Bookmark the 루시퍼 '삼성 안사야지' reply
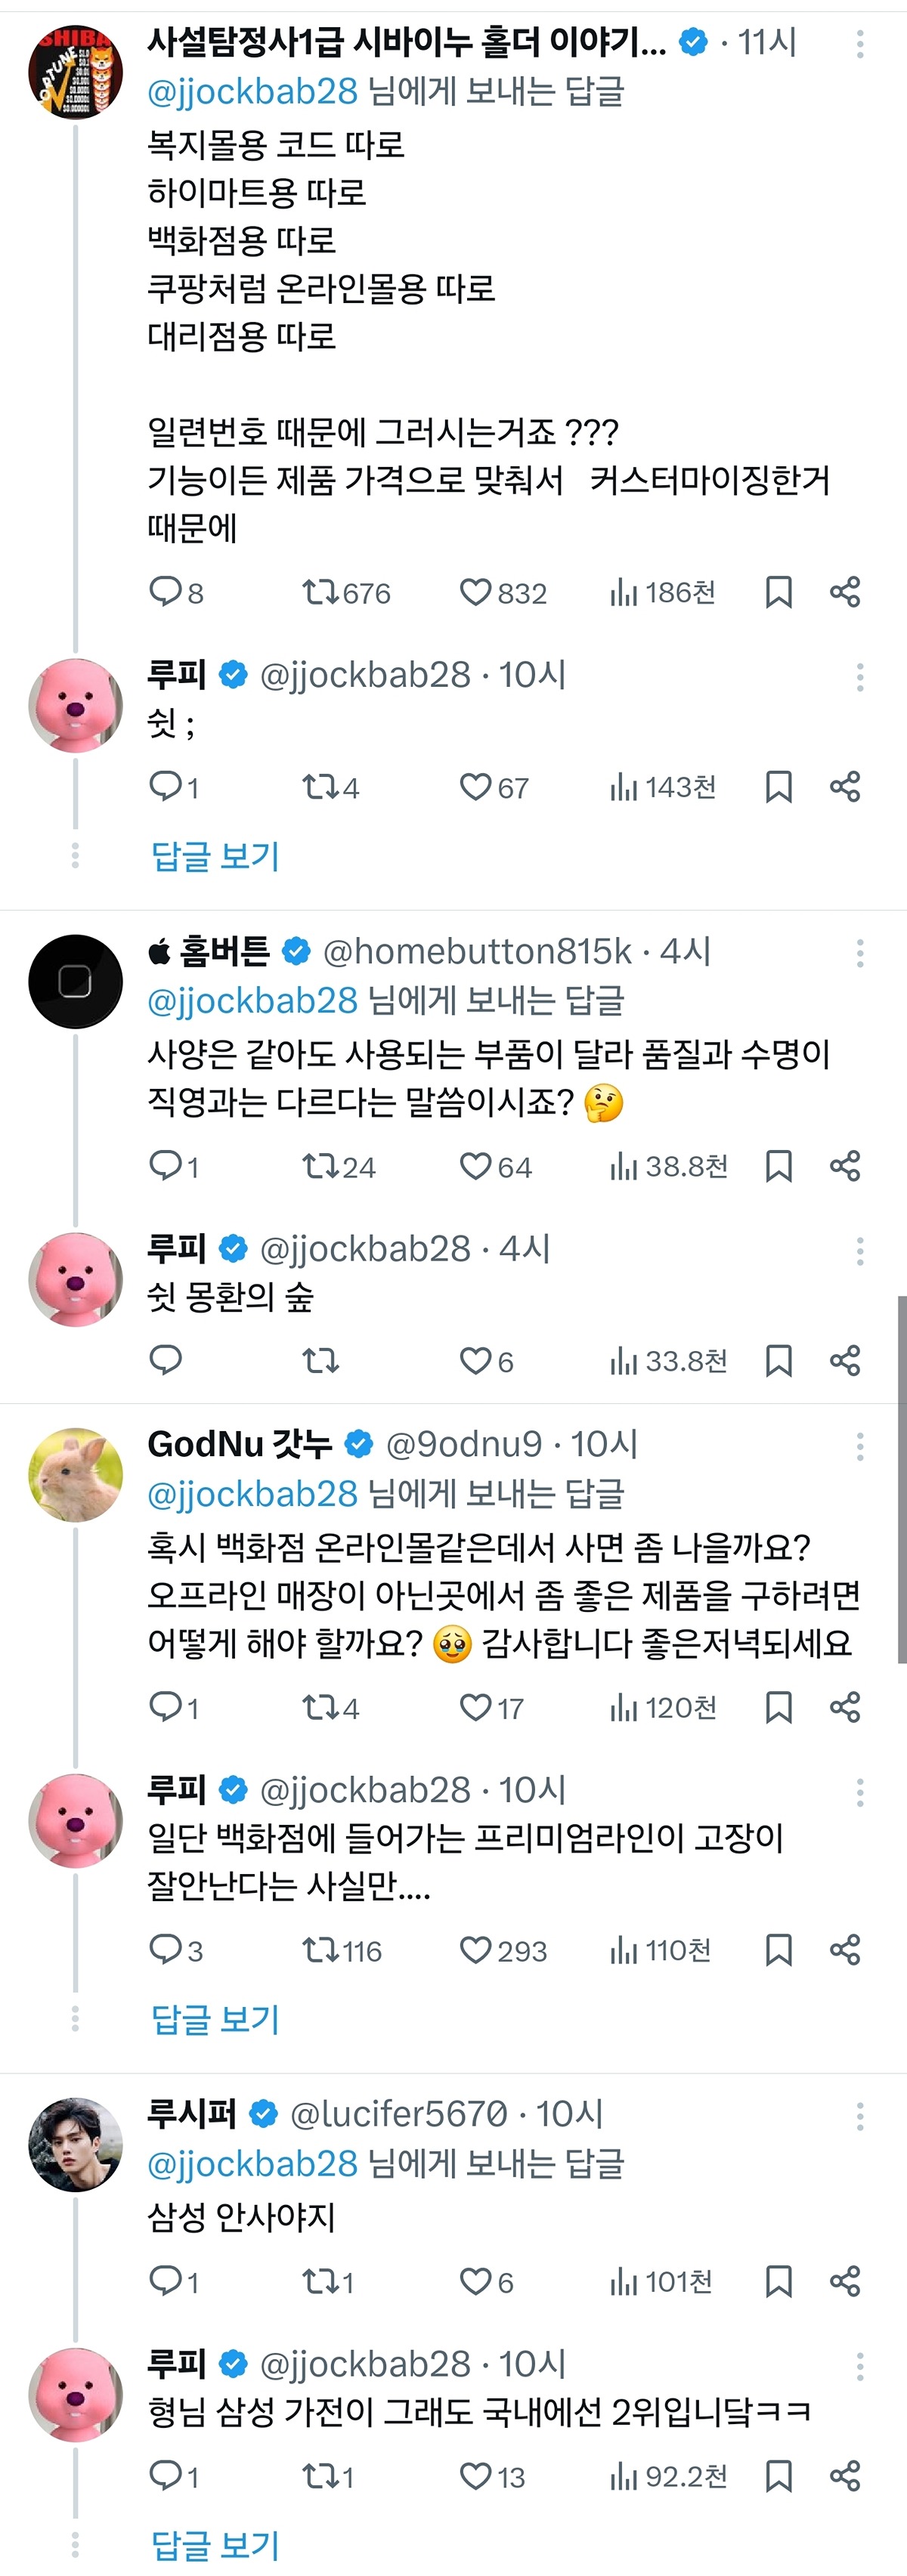 778,2281
